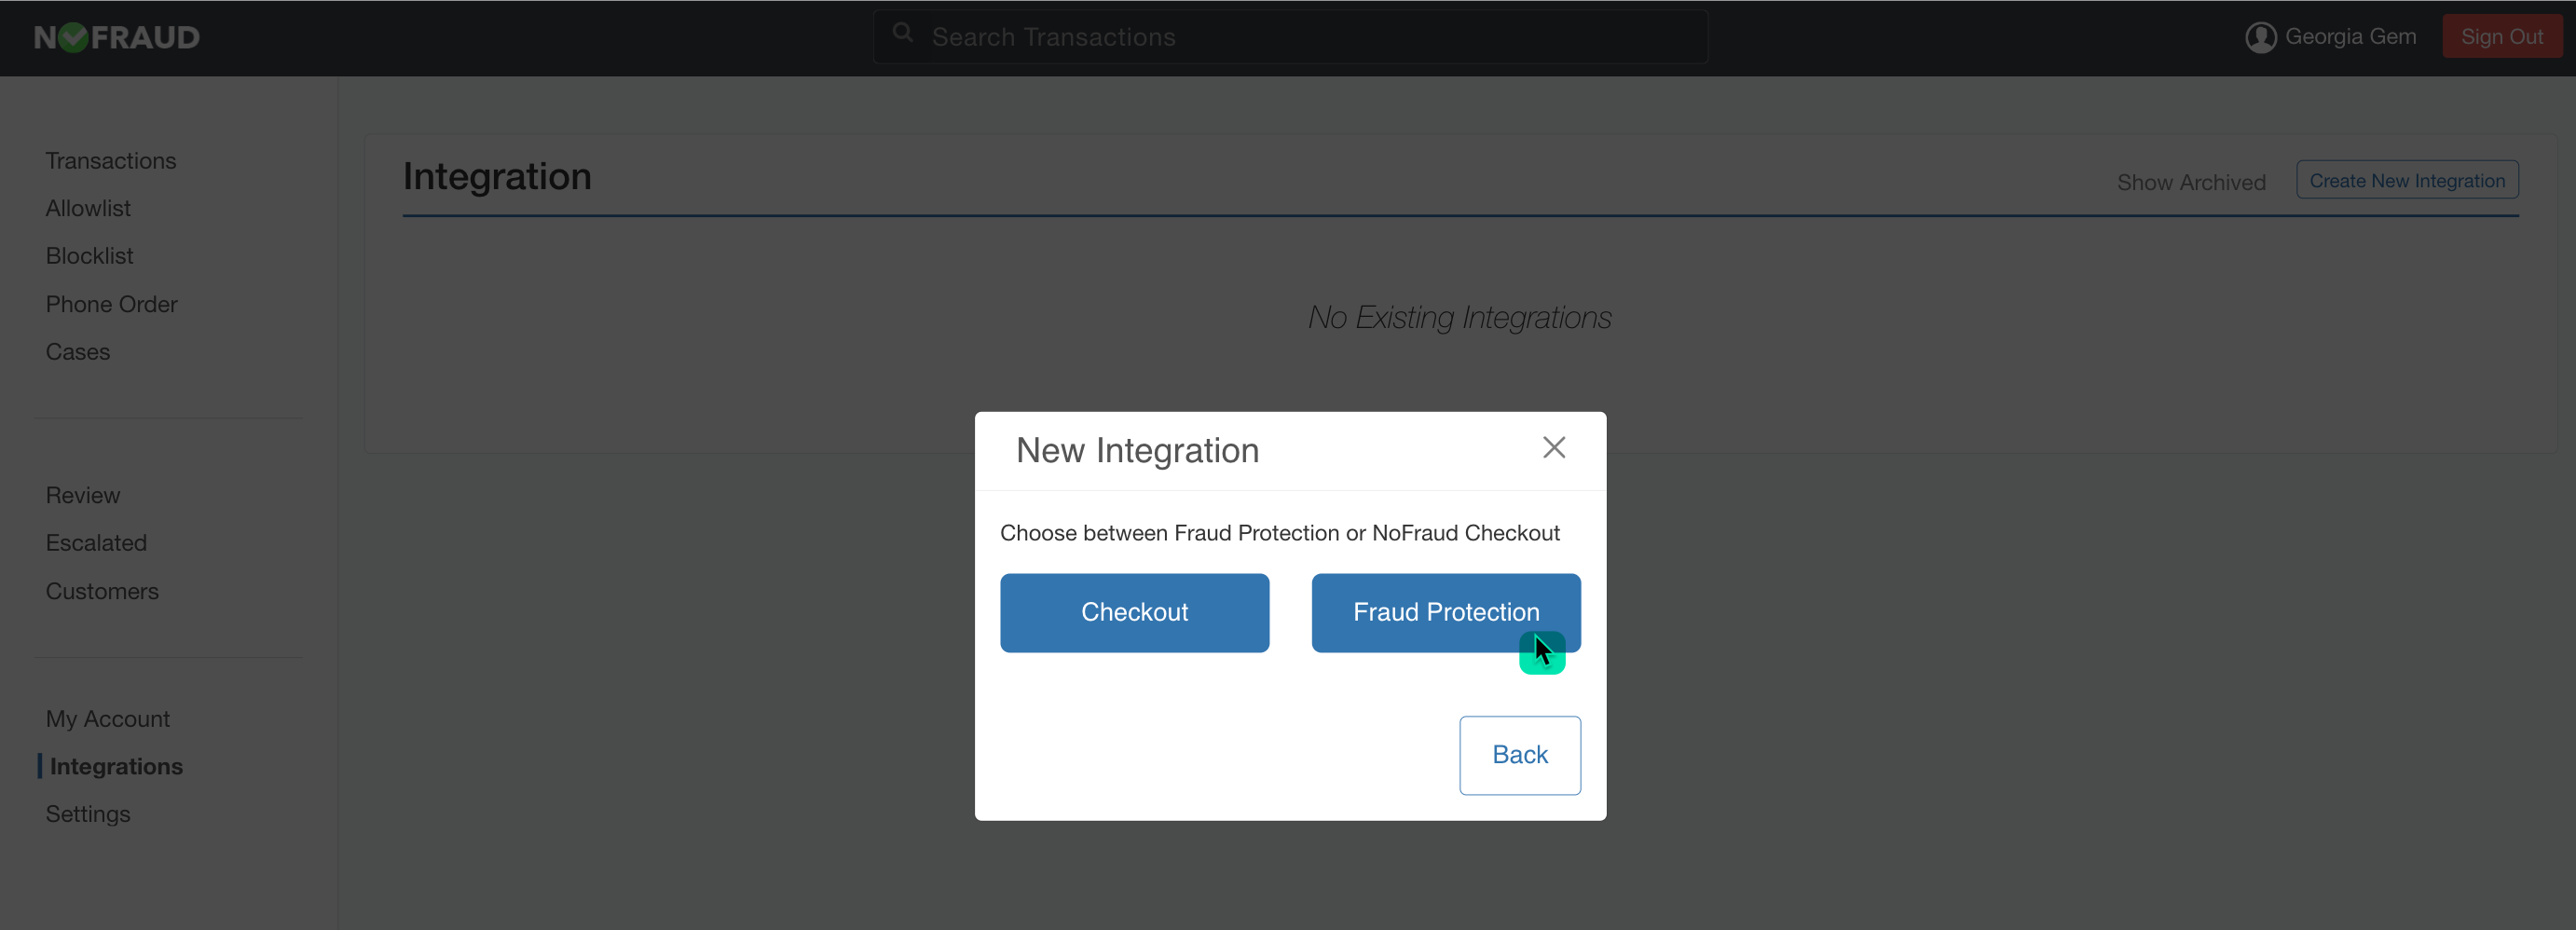Open My Account settings
The width and height of the screenshot is (2576, 930).
[107, 718]
